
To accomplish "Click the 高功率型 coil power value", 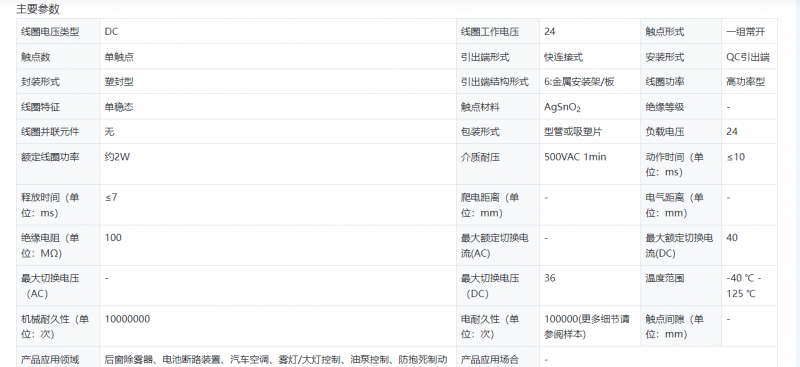I will point(745,82).
